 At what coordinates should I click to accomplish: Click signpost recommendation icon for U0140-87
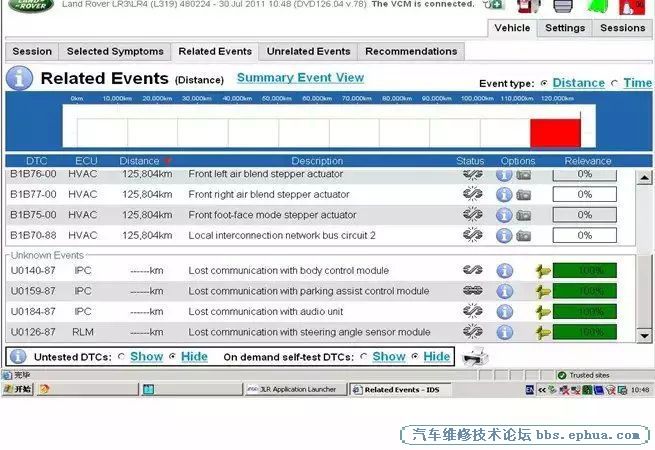[543, 271]
